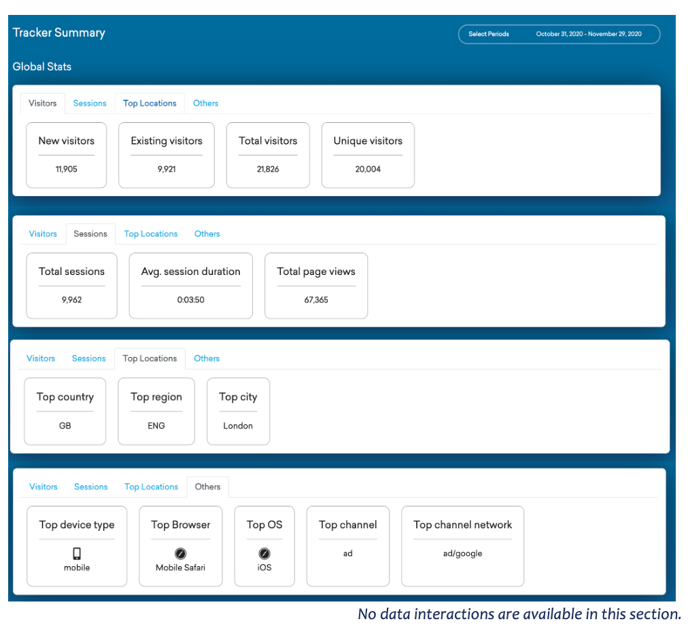Select Top Locations tab in panel showing Top channel
This screenshot has height=630, width=688.
coord(151,487)
